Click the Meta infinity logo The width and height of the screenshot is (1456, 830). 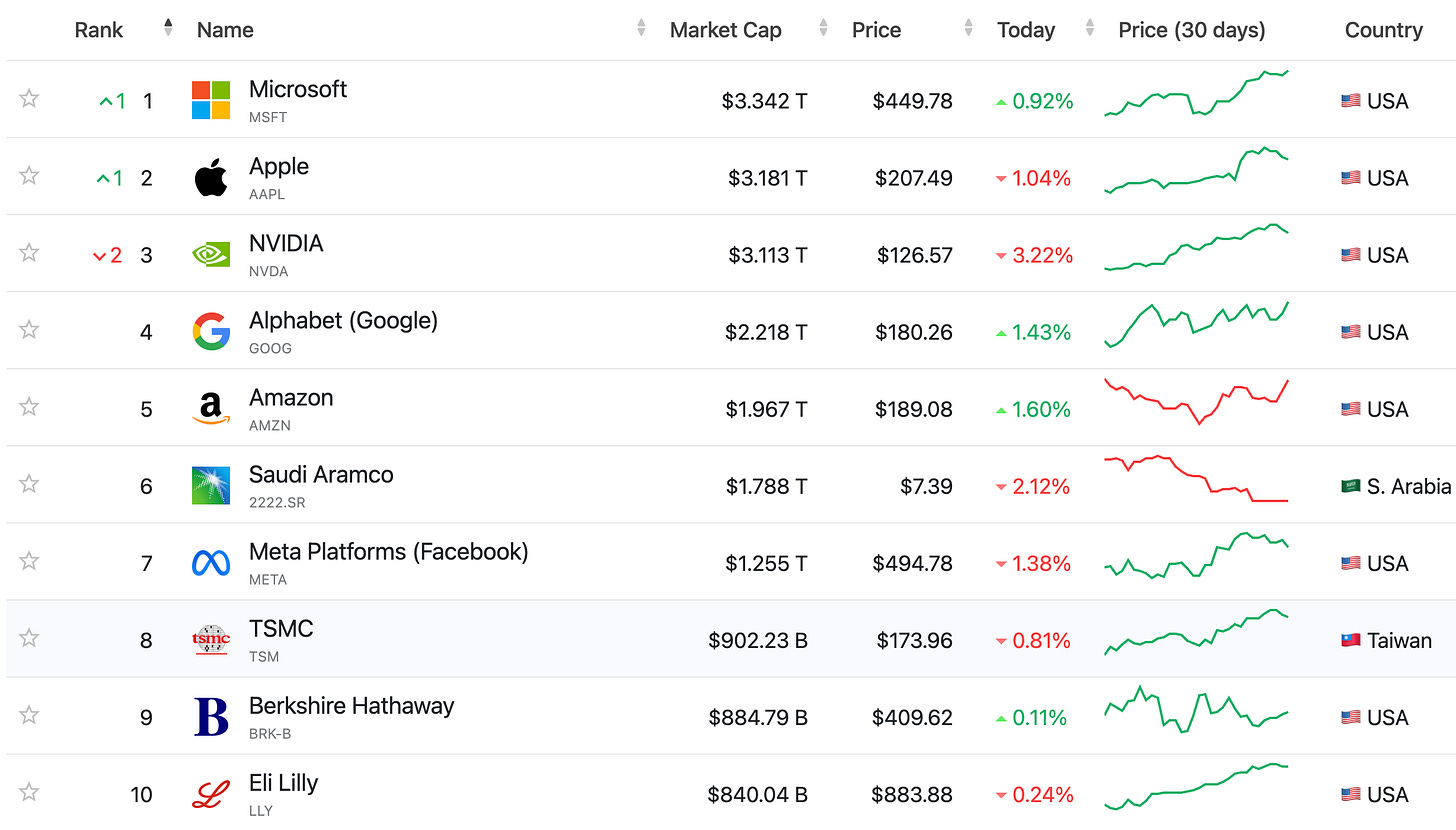point(211,563)
